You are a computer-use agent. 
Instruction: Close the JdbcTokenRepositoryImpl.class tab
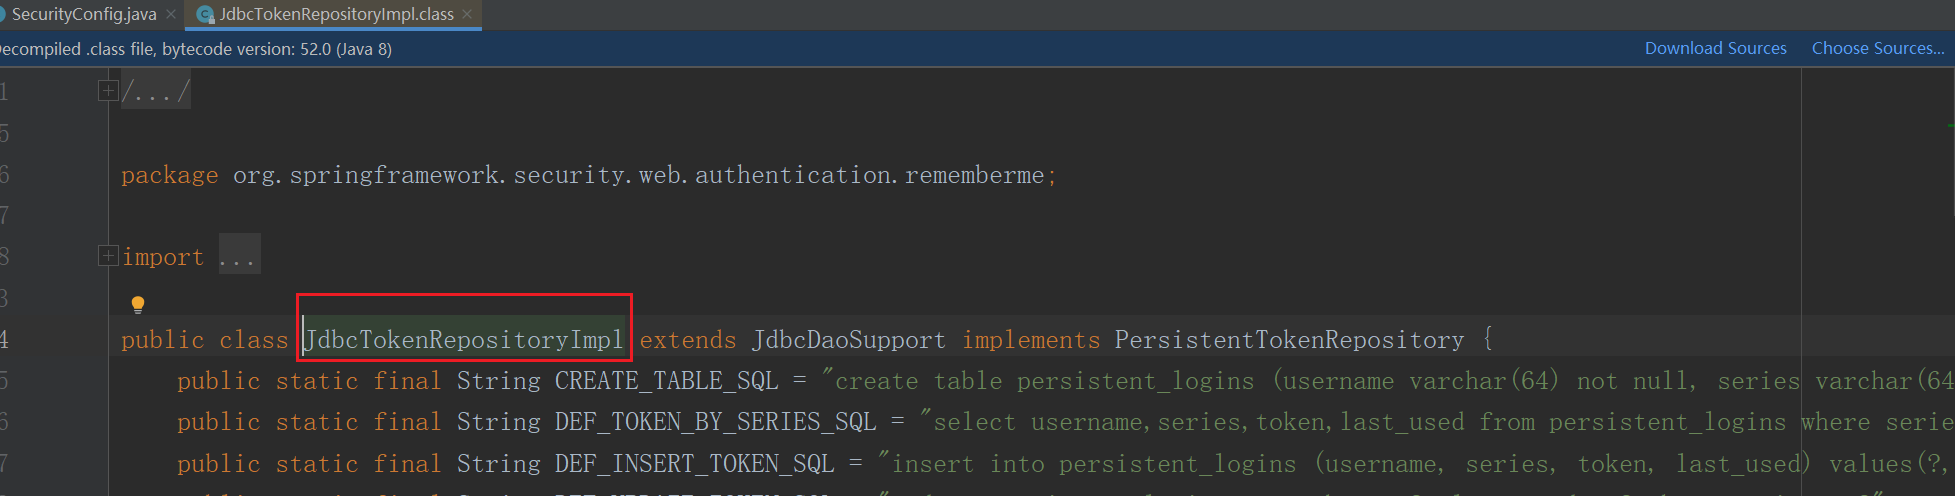tap(467, 14)
